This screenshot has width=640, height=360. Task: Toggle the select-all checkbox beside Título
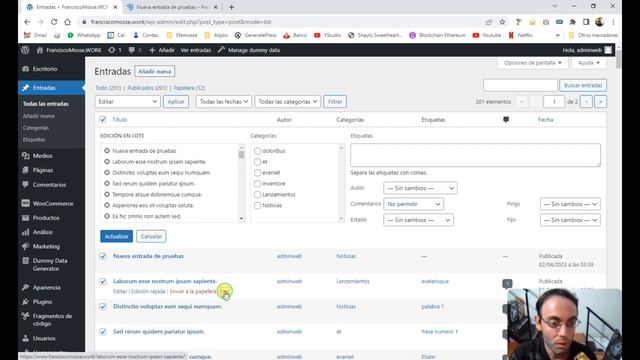pos(102,120)
